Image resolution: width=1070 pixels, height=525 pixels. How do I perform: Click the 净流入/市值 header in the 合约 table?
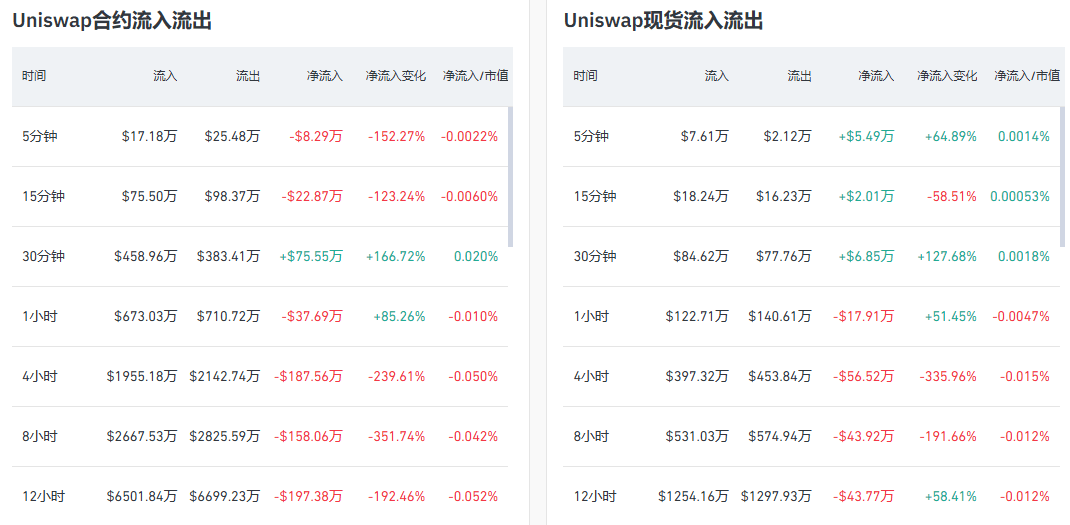pos(476,76)
